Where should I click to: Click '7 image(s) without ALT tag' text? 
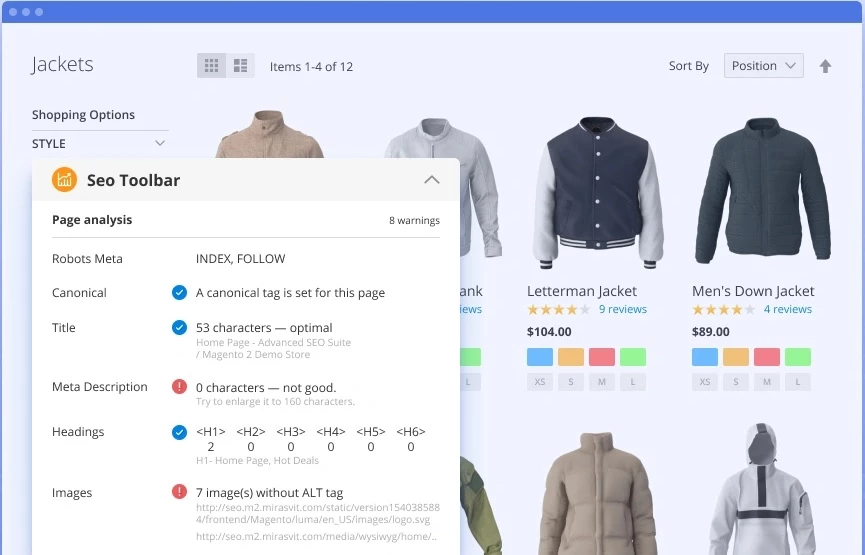(x=269, y=493)
